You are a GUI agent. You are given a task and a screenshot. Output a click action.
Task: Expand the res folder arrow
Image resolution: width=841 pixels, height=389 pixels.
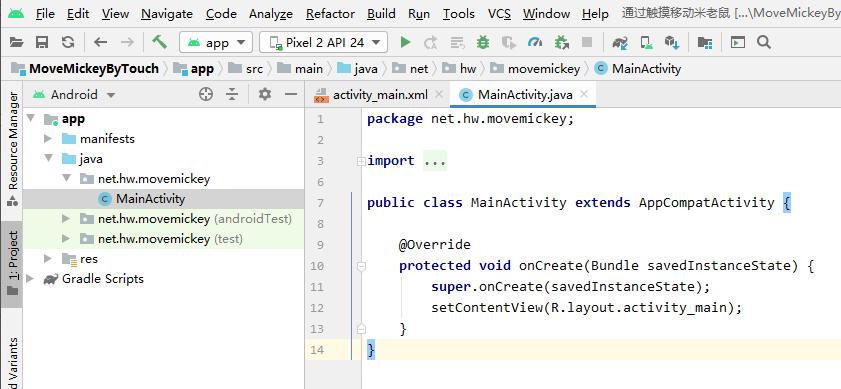pos(48,259)
